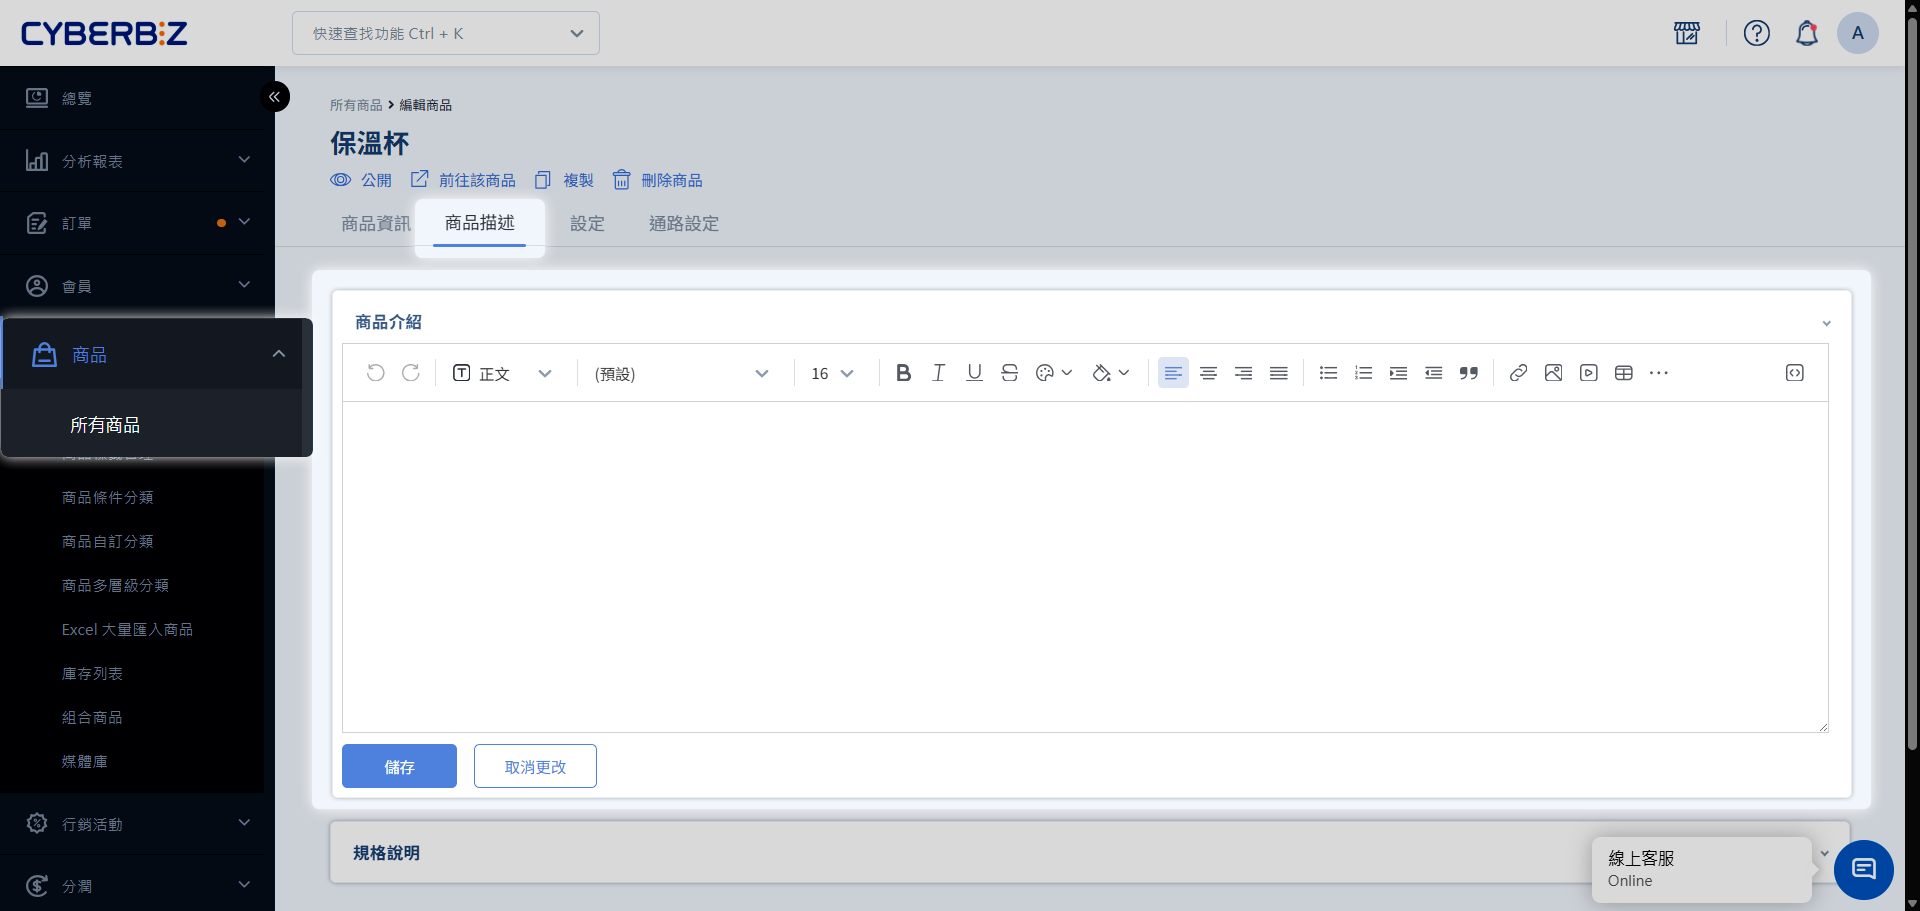This screenshot has height=911, width=1920.
Task: Click the blockquote icon
Action: [x=1468, y=373]
